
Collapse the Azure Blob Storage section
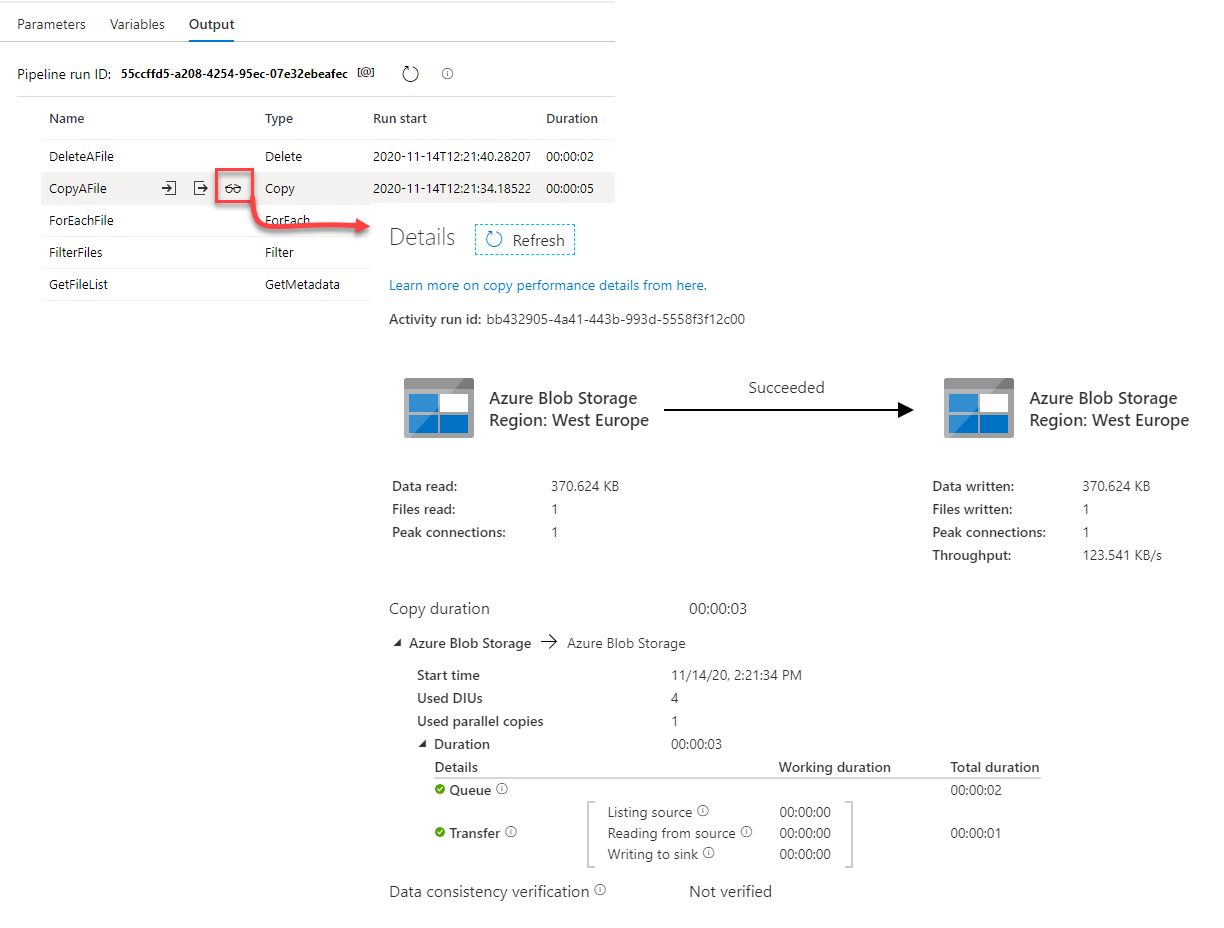click(398, 644)
